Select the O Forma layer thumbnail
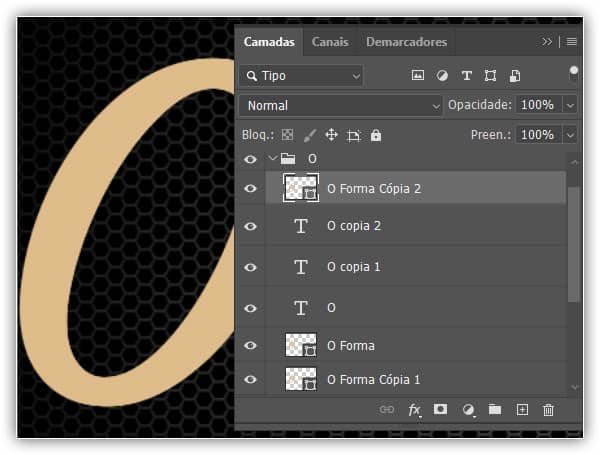 301,345
